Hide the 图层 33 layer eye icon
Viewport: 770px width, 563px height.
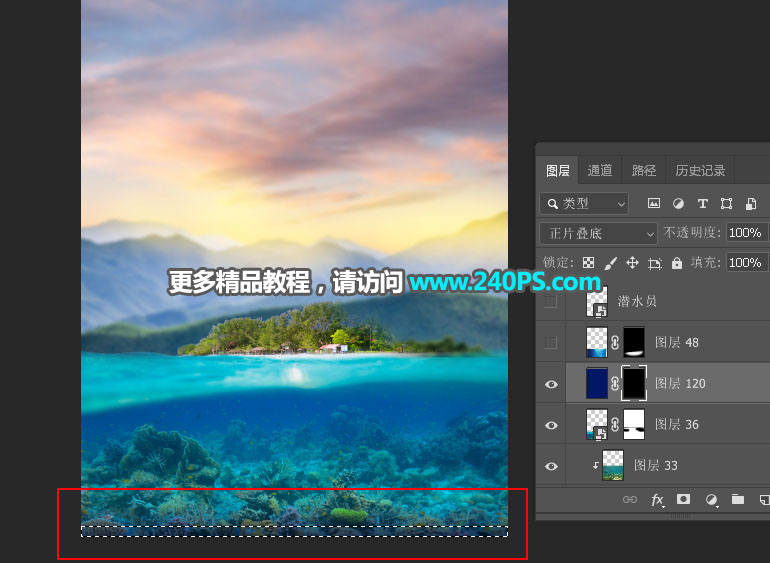click(551, 466)
